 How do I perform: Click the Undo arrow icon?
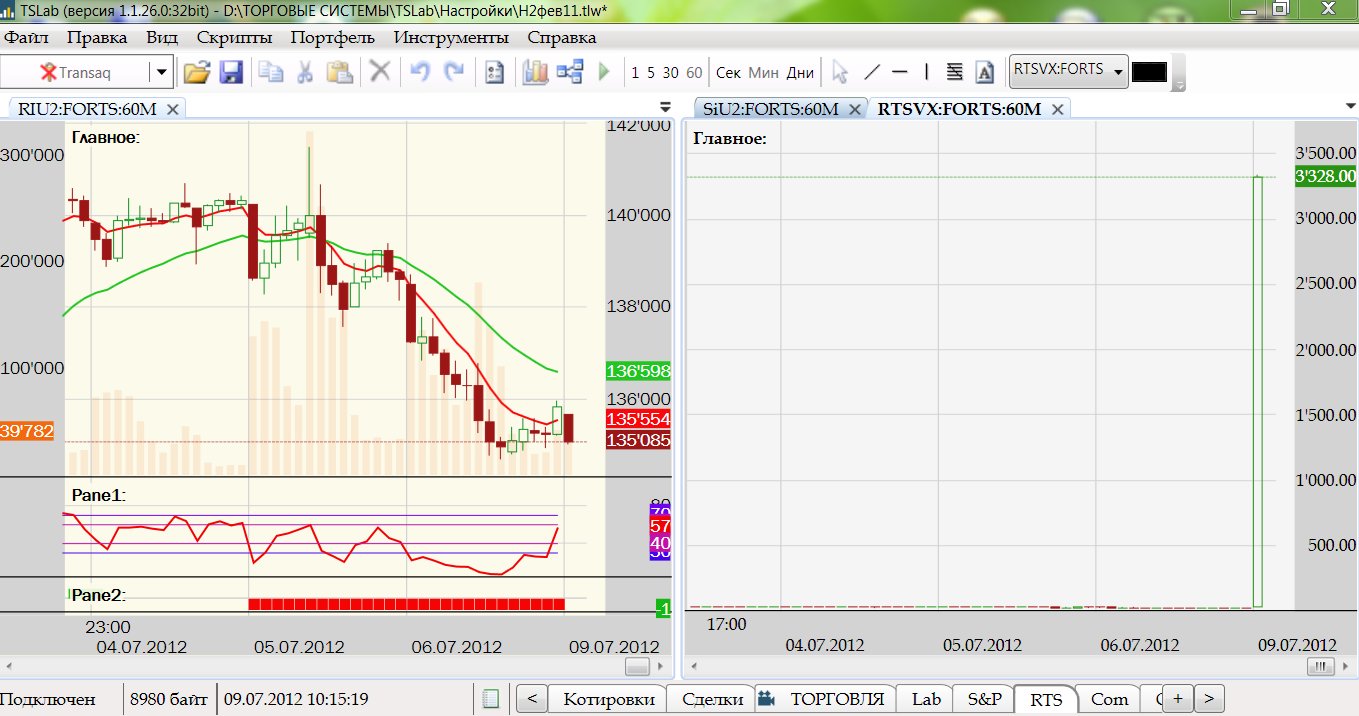click(x=420, y=72)
